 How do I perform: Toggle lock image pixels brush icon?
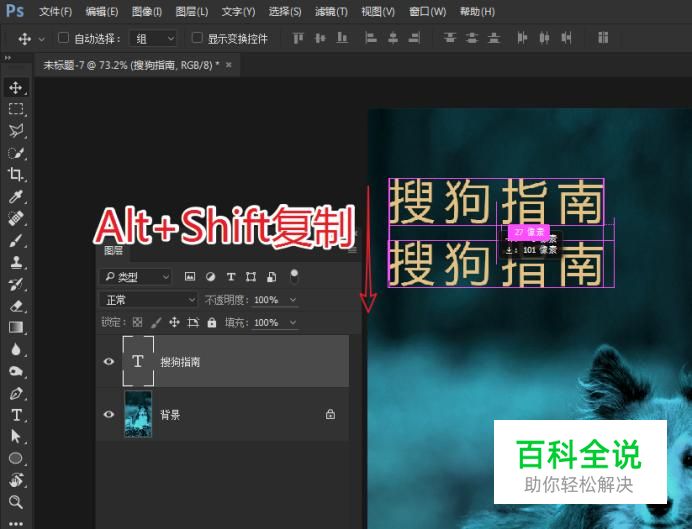[156, 323]
